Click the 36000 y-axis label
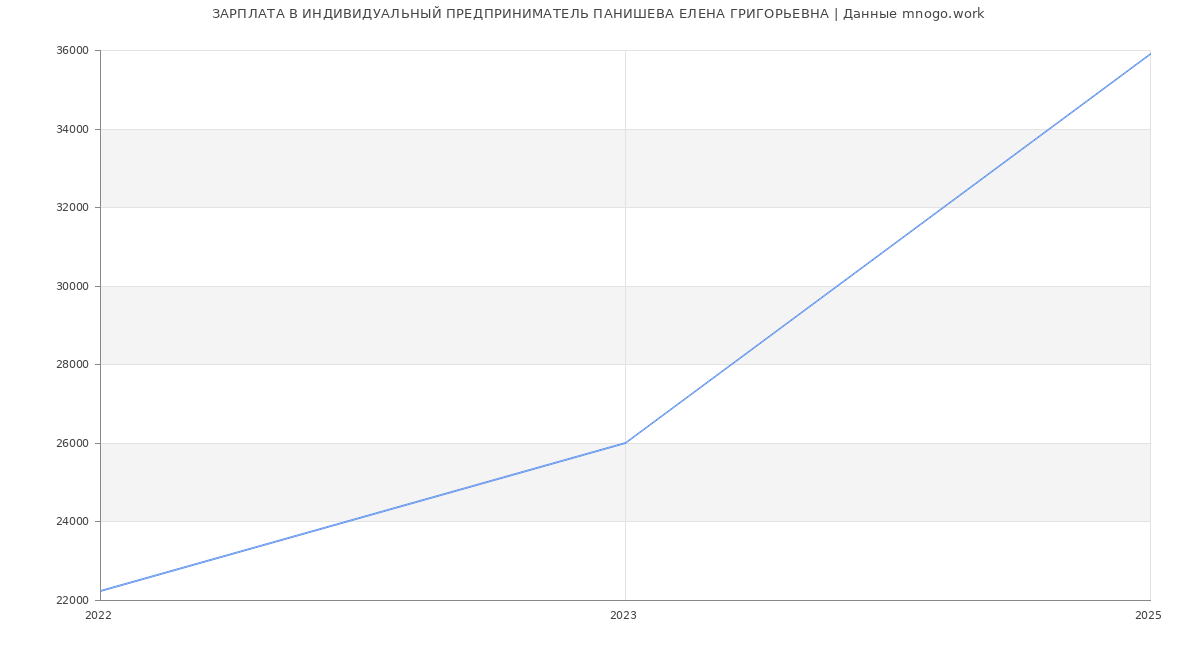This screenshot has height=650, width=1200. (71, 51)
